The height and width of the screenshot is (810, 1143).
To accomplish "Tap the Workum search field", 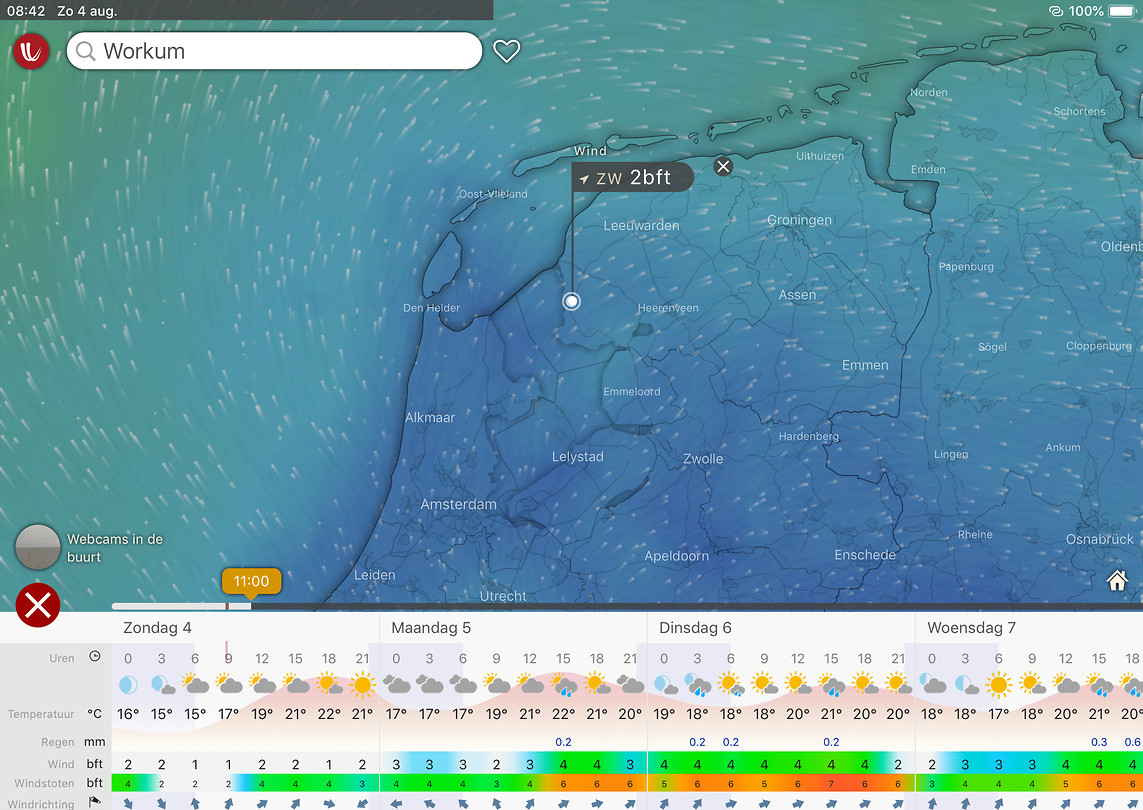I will coord(274,51).
